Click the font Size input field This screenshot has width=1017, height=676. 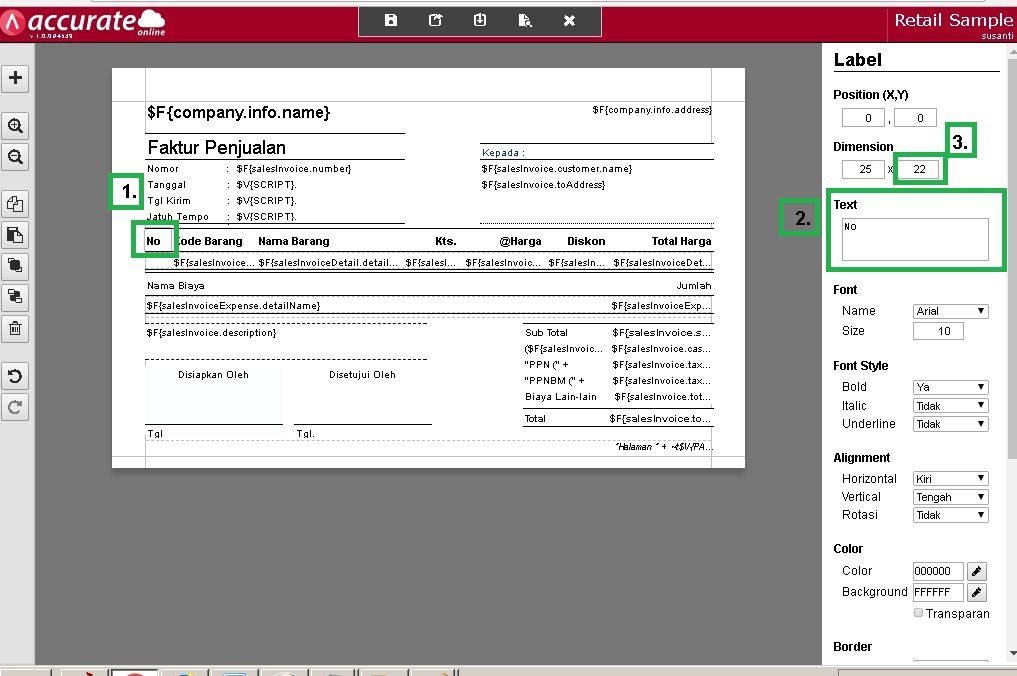pos(938,331)
